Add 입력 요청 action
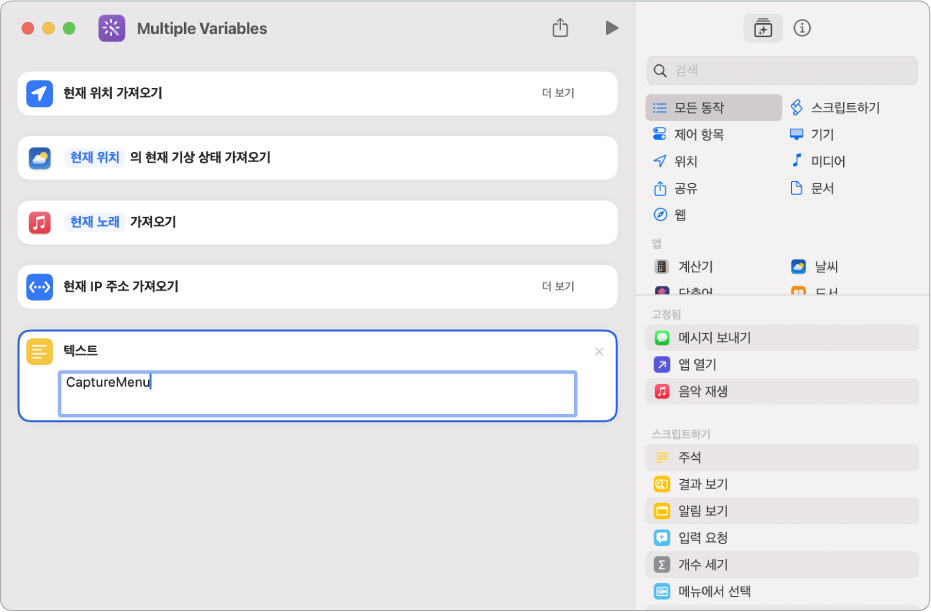This screenshot has height=612, width=931. (x=782, y=537)
